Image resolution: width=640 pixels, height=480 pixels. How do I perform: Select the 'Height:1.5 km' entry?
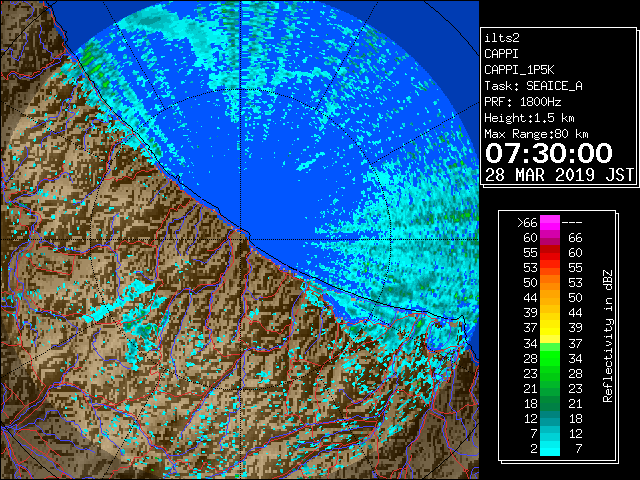tap(529, 118)
